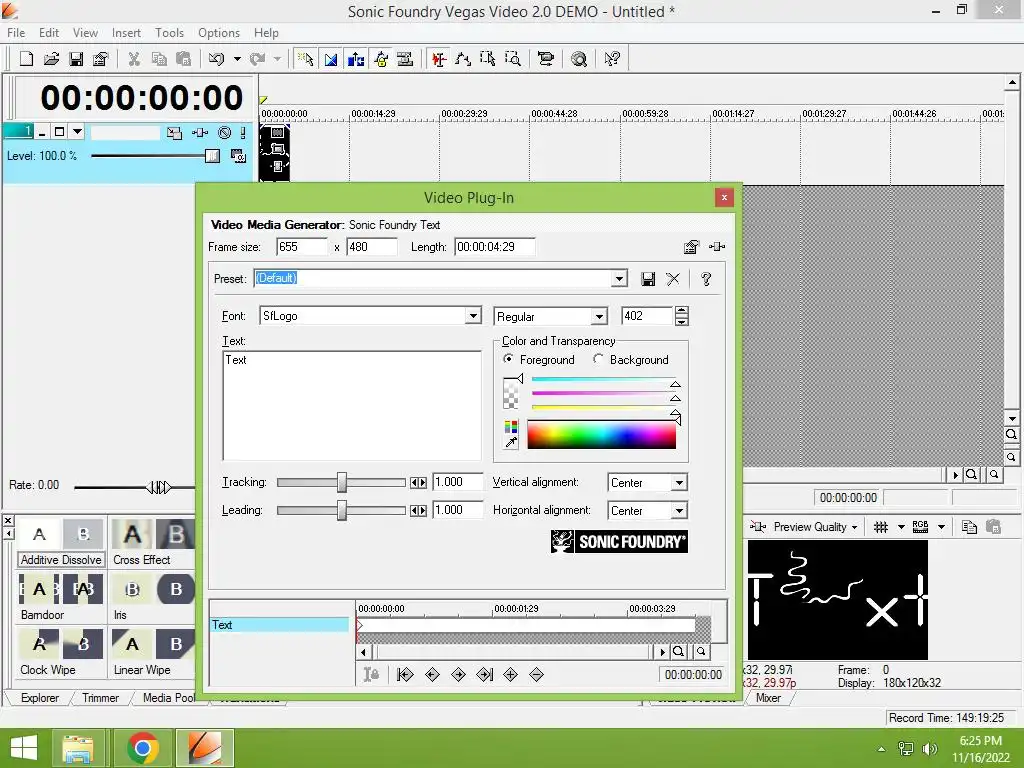This screenshot has width=1024, height=768.
Task: Click the Open project folder icon
Action: (51, 59)
